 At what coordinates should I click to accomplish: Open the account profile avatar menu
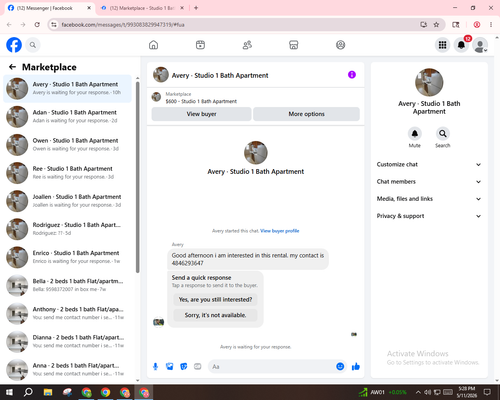pos(480,45)
